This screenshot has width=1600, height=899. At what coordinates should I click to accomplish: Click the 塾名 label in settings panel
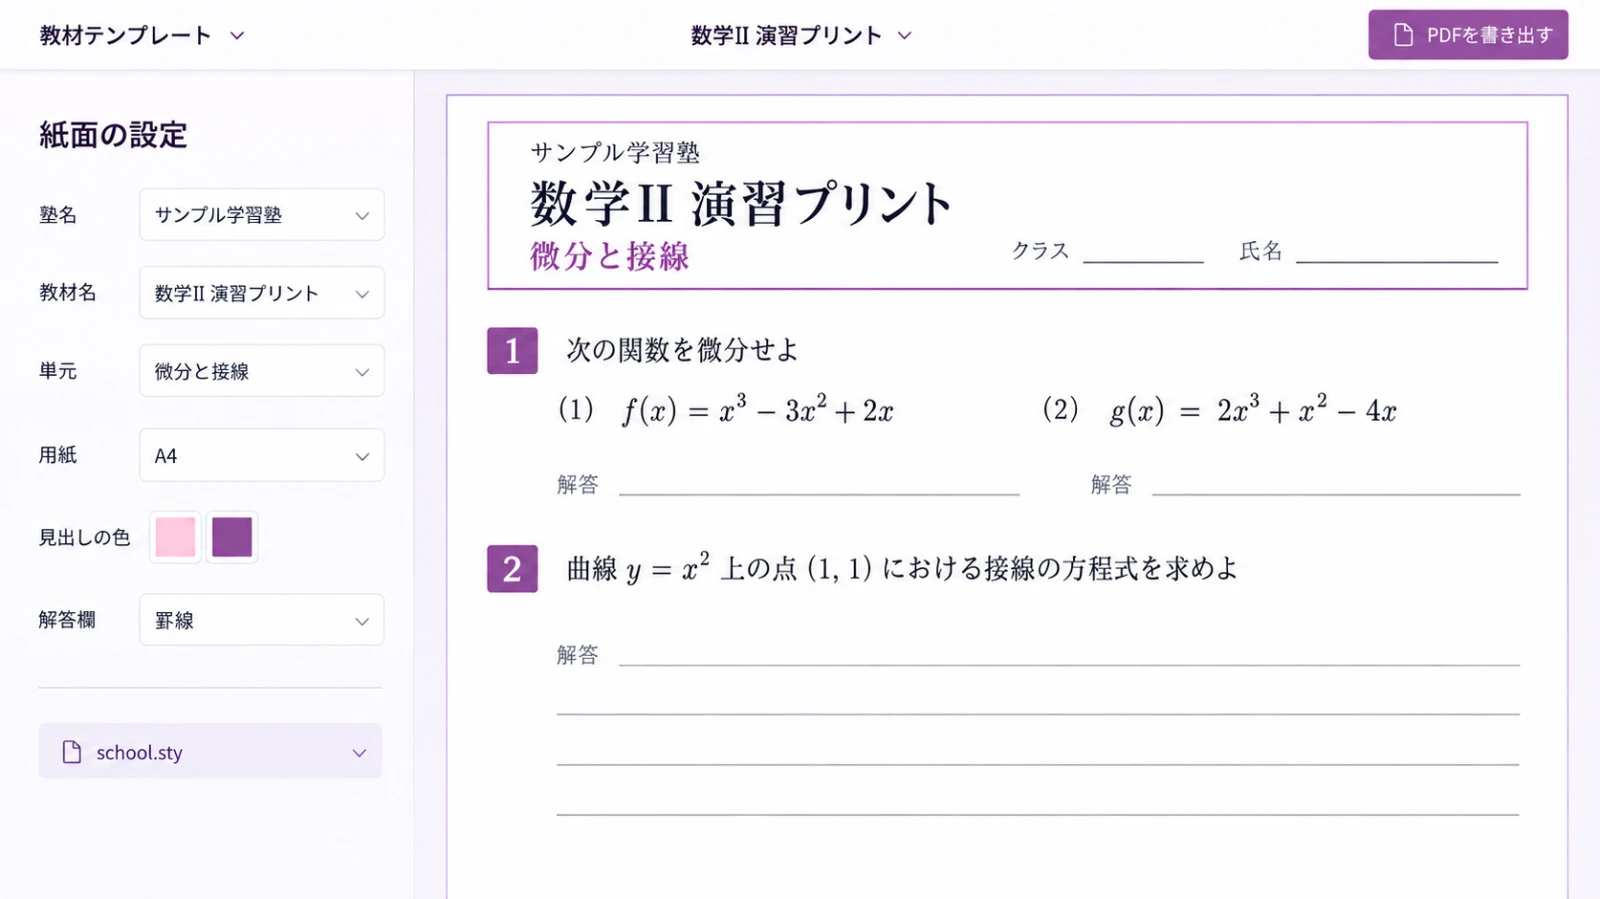58,215
